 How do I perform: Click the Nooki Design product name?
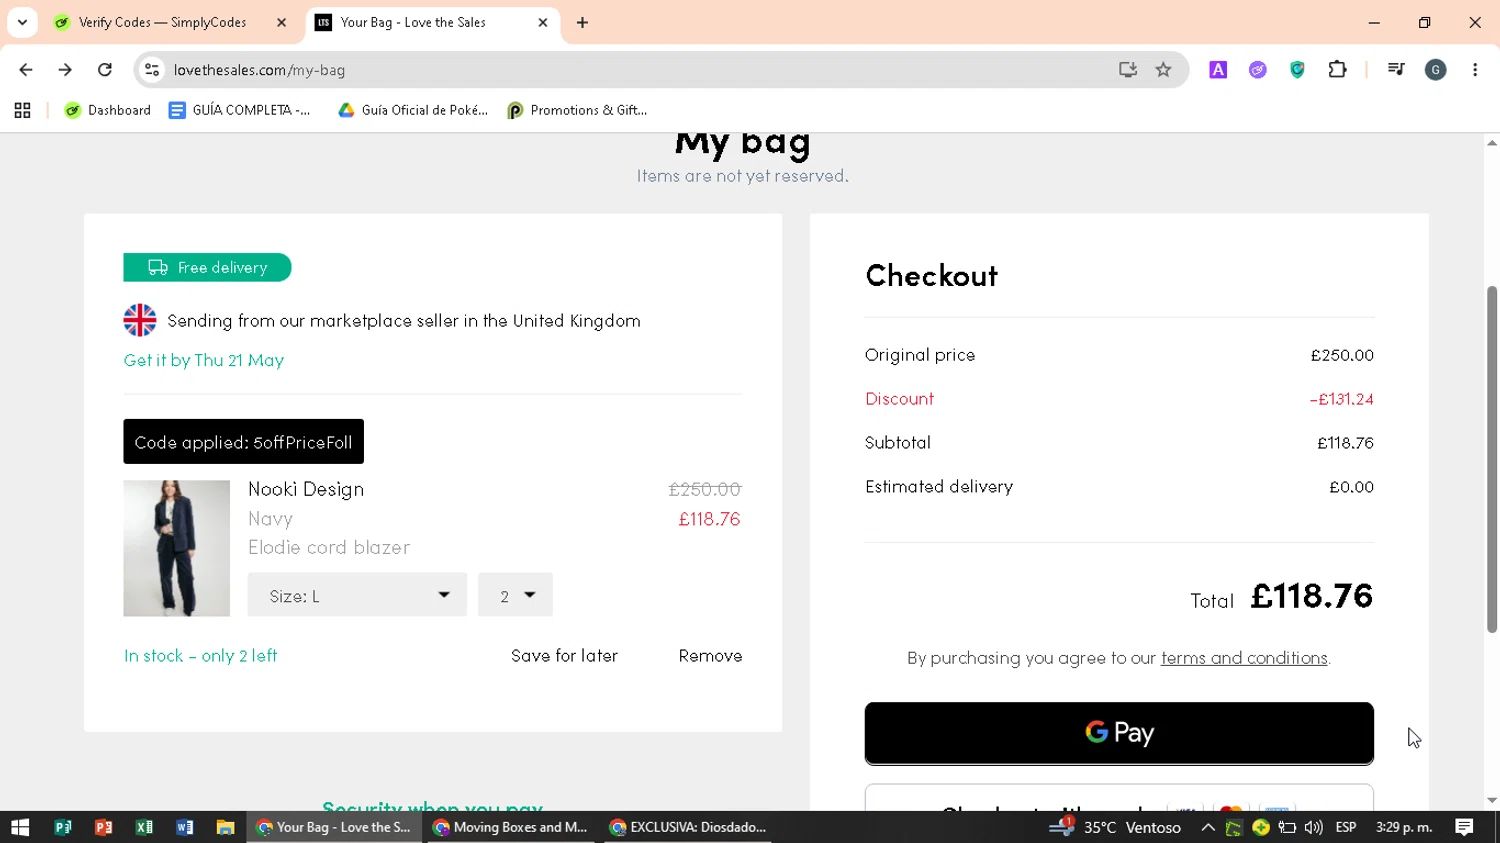pyautogui.click(x=306, y=489)
